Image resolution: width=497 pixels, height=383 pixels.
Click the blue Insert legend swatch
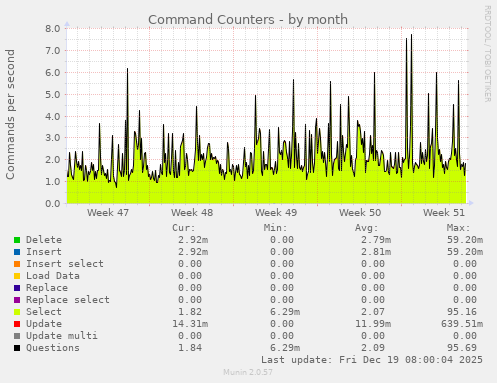click(x=17, y=252)
